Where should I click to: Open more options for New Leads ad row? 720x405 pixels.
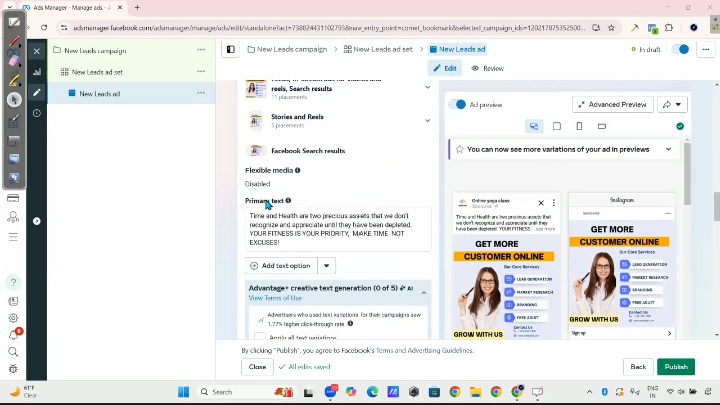pos(201,93)
